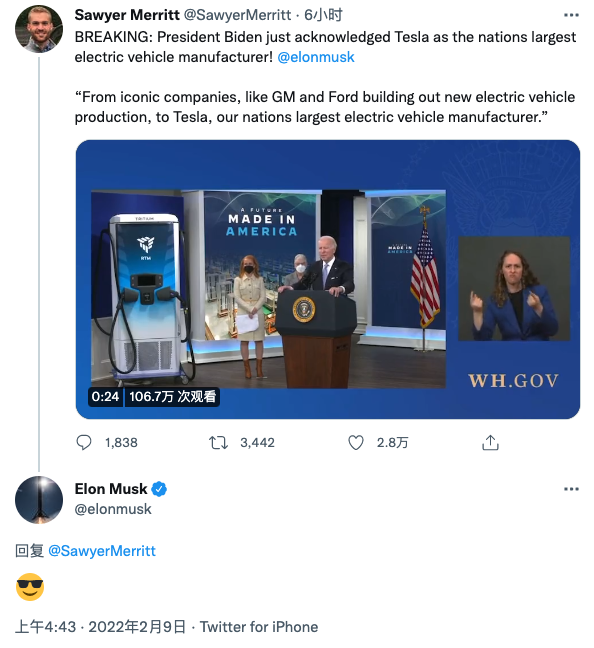Click Elon Musk's rocket avatar
The height and width of the screenshot is (648, 594).
(x=39, y=500)
